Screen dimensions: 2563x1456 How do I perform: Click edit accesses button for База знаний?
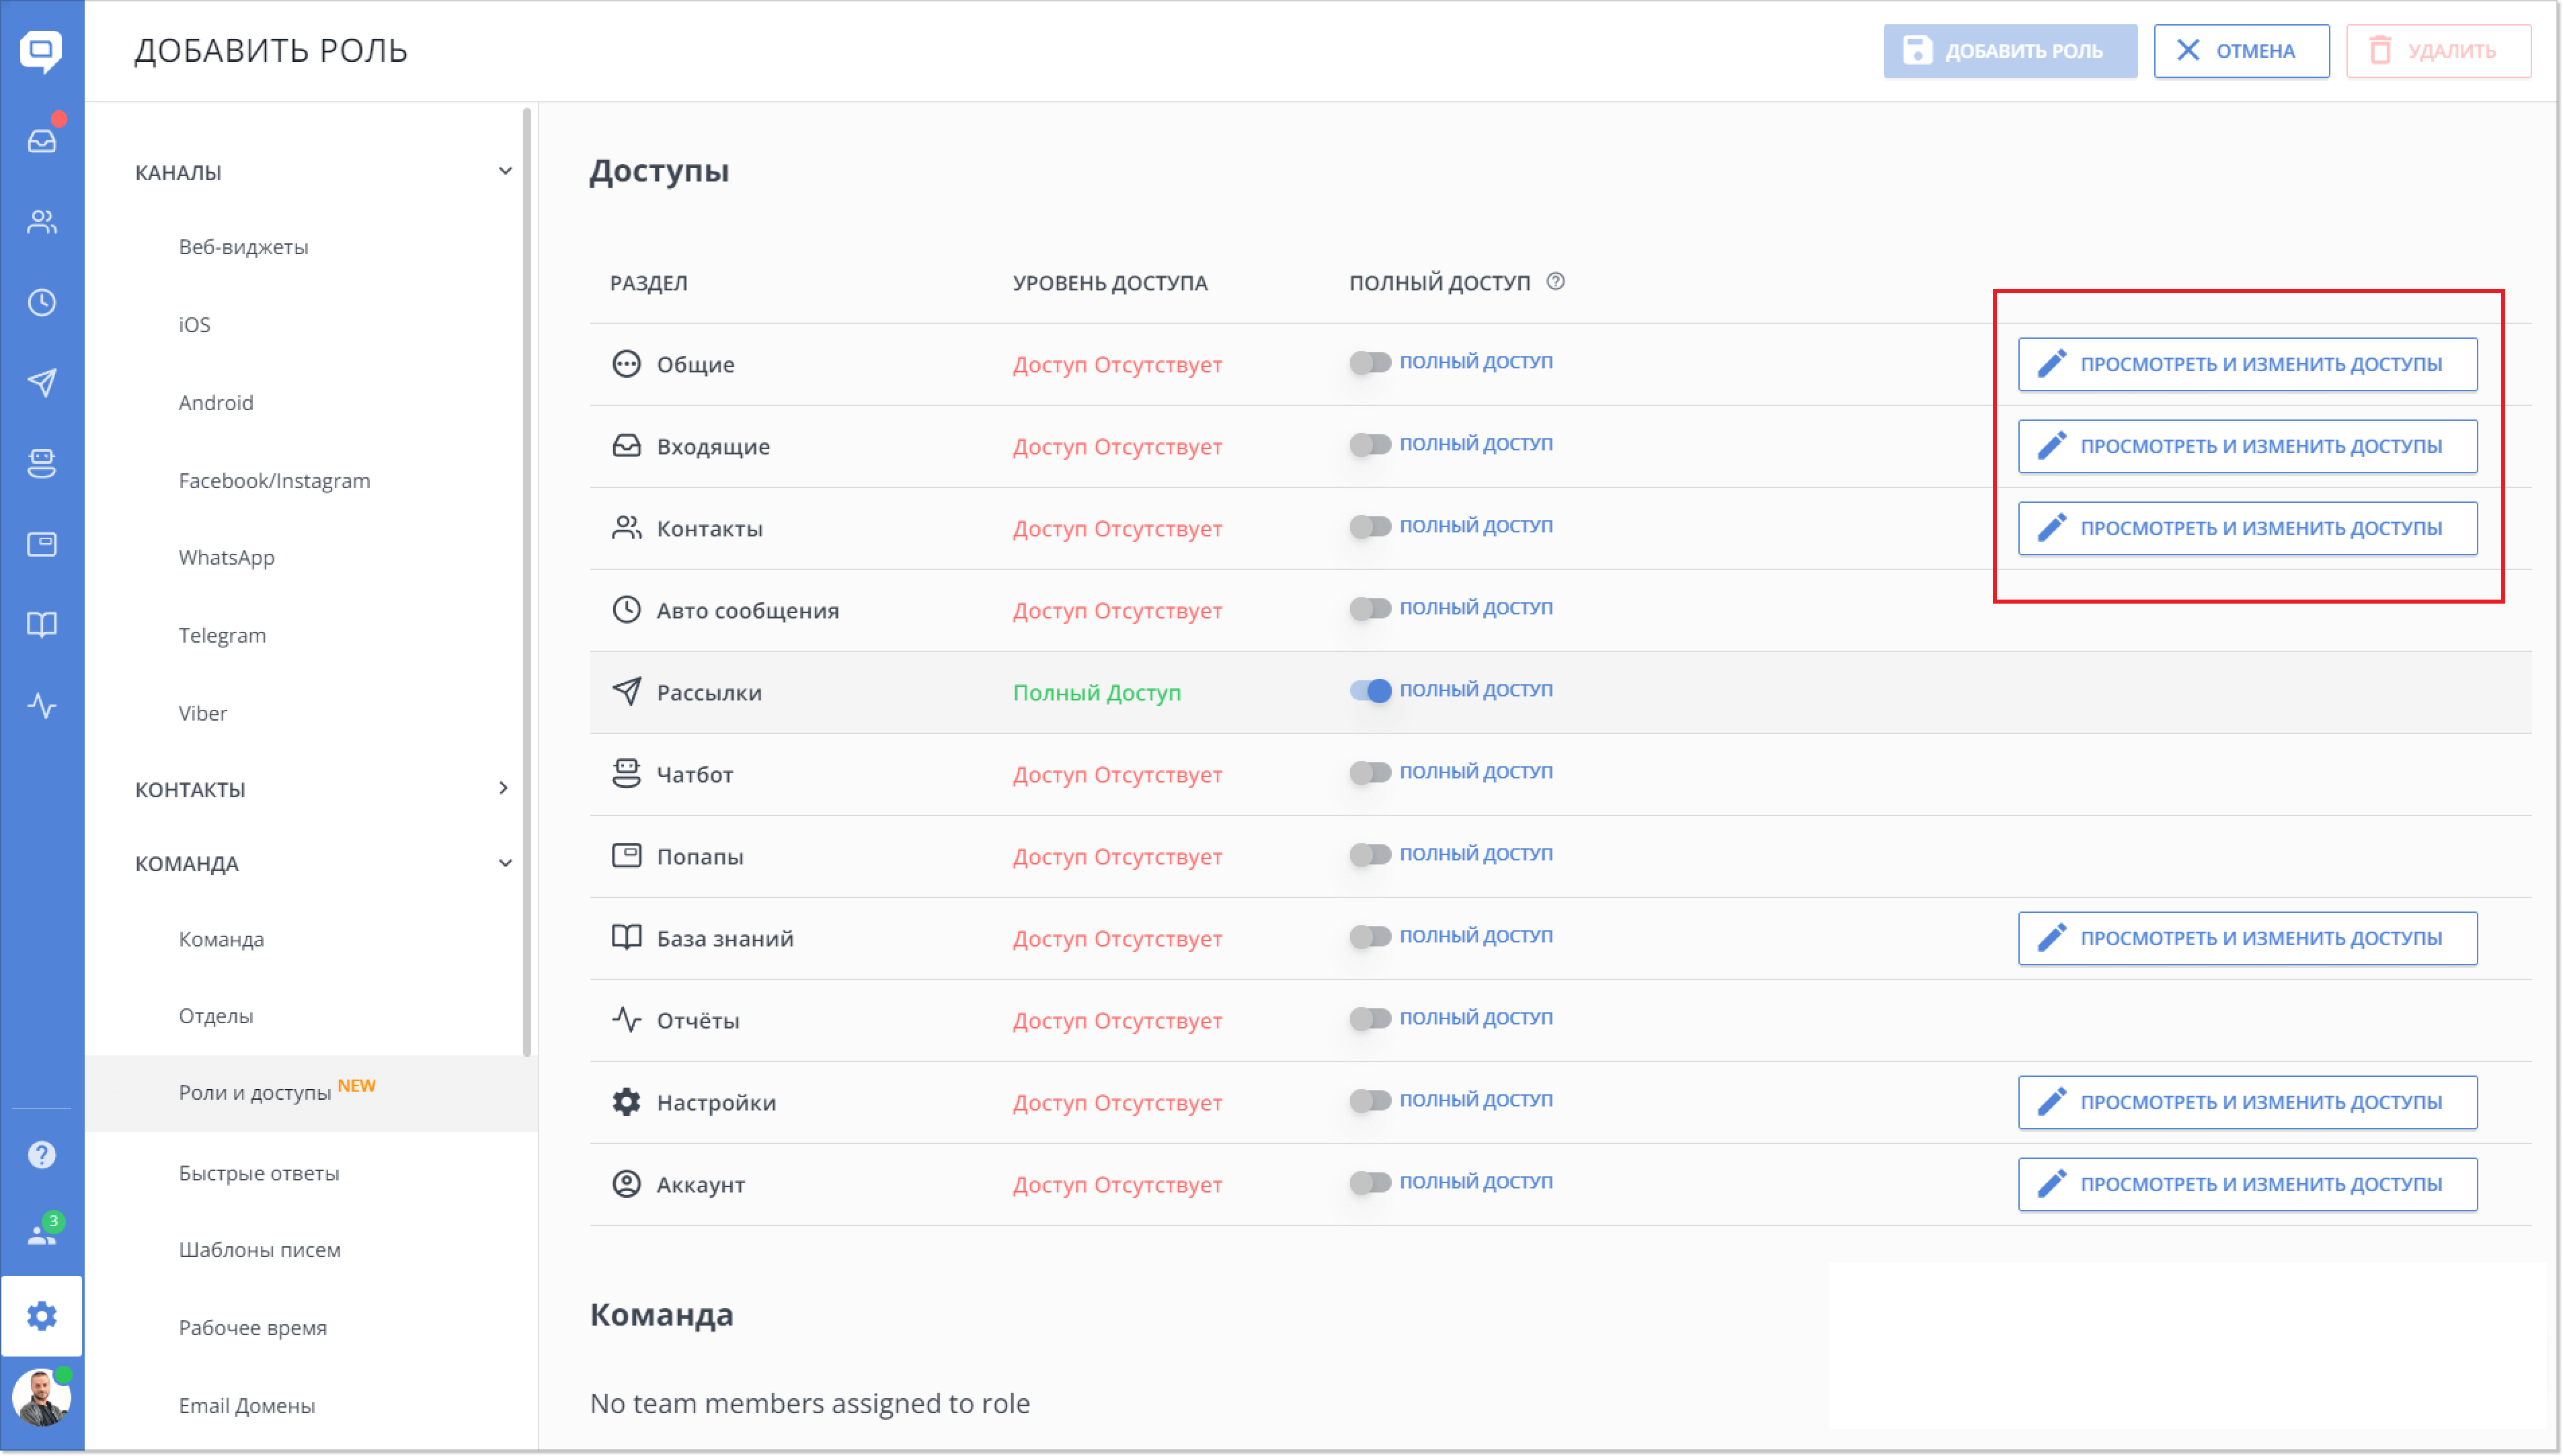tap(2247, 938)
